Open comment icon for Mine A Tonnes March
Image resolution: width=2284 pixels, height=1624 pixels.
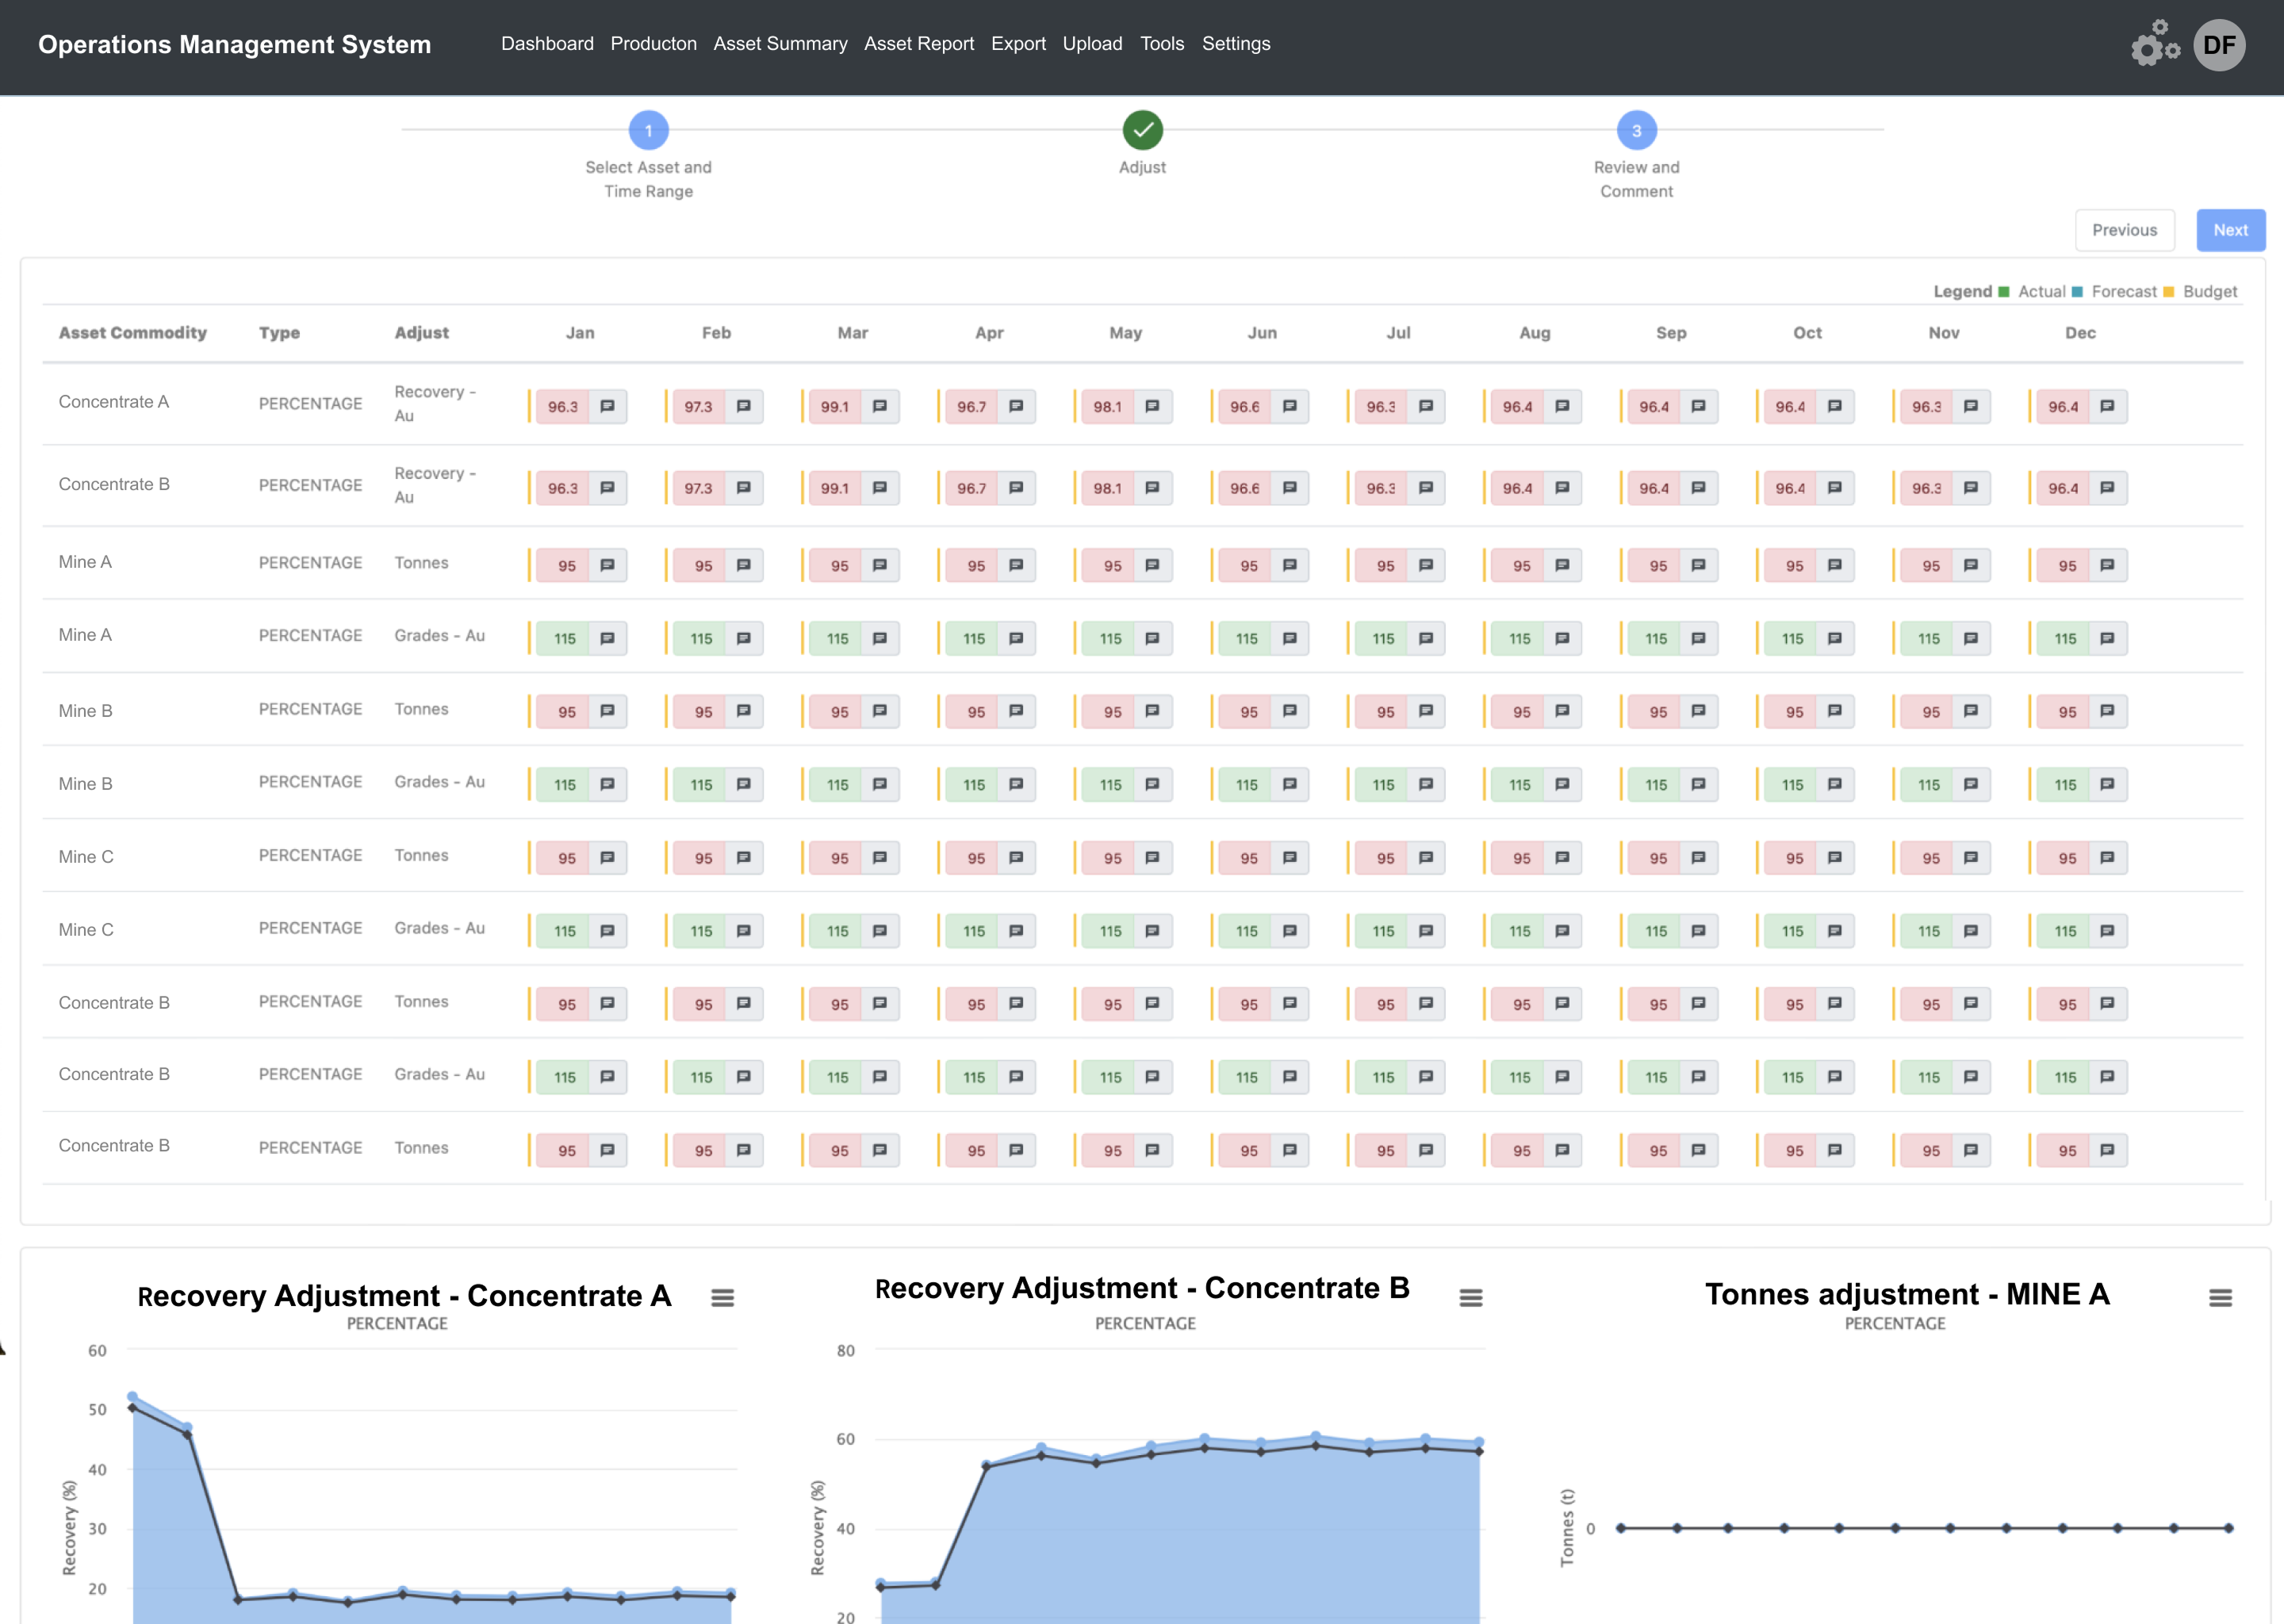[x=879, y=565]
